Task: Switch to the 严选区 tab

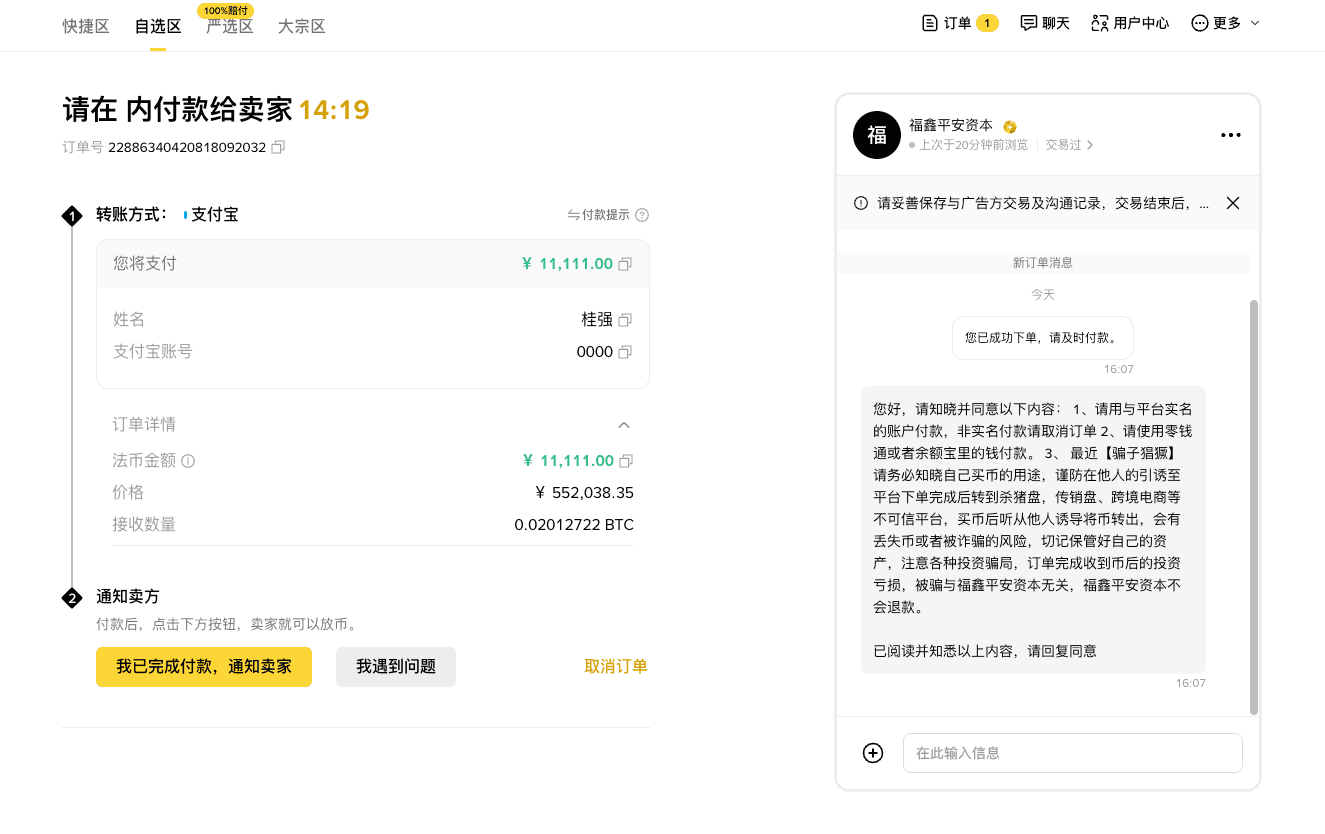Action: [230, 27]
